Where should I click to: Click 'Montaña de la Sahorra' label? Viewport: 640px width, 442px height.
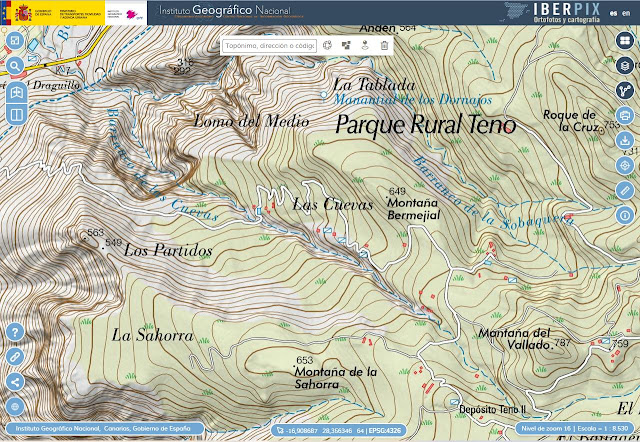tap(336, 378)
